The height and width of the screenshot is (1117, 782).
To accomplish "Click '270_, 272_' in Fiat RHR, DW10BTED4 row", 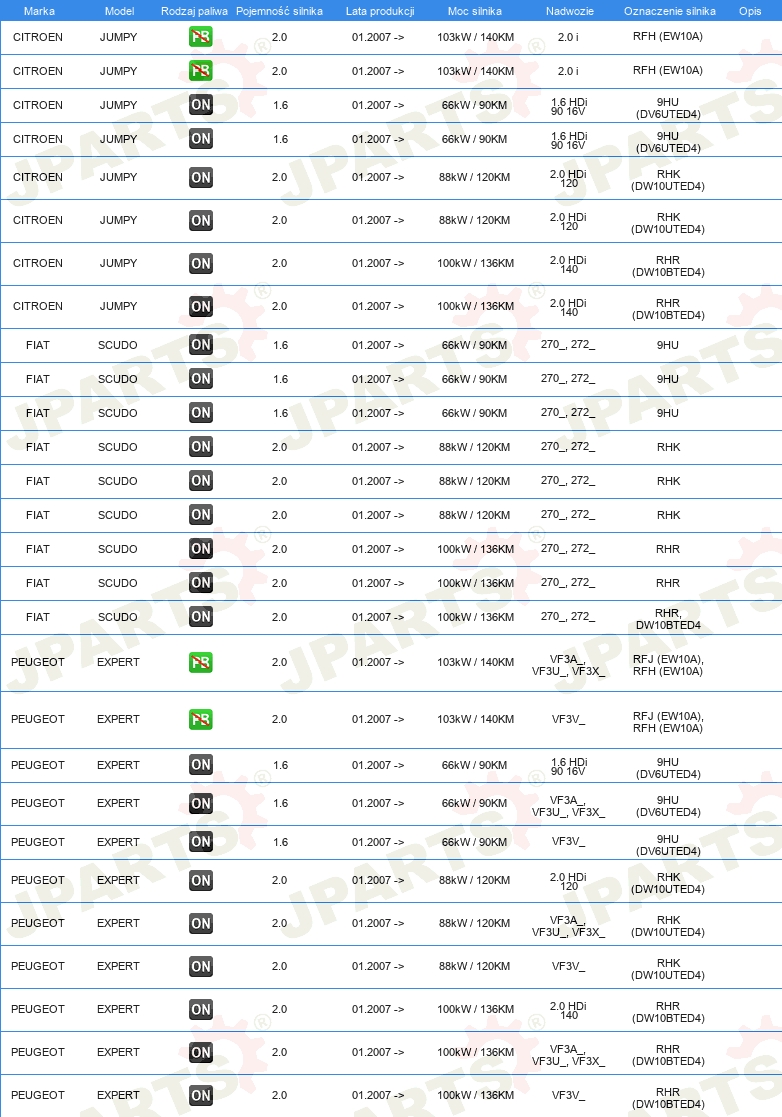I will pyautogui.click(x=568, y=616).
